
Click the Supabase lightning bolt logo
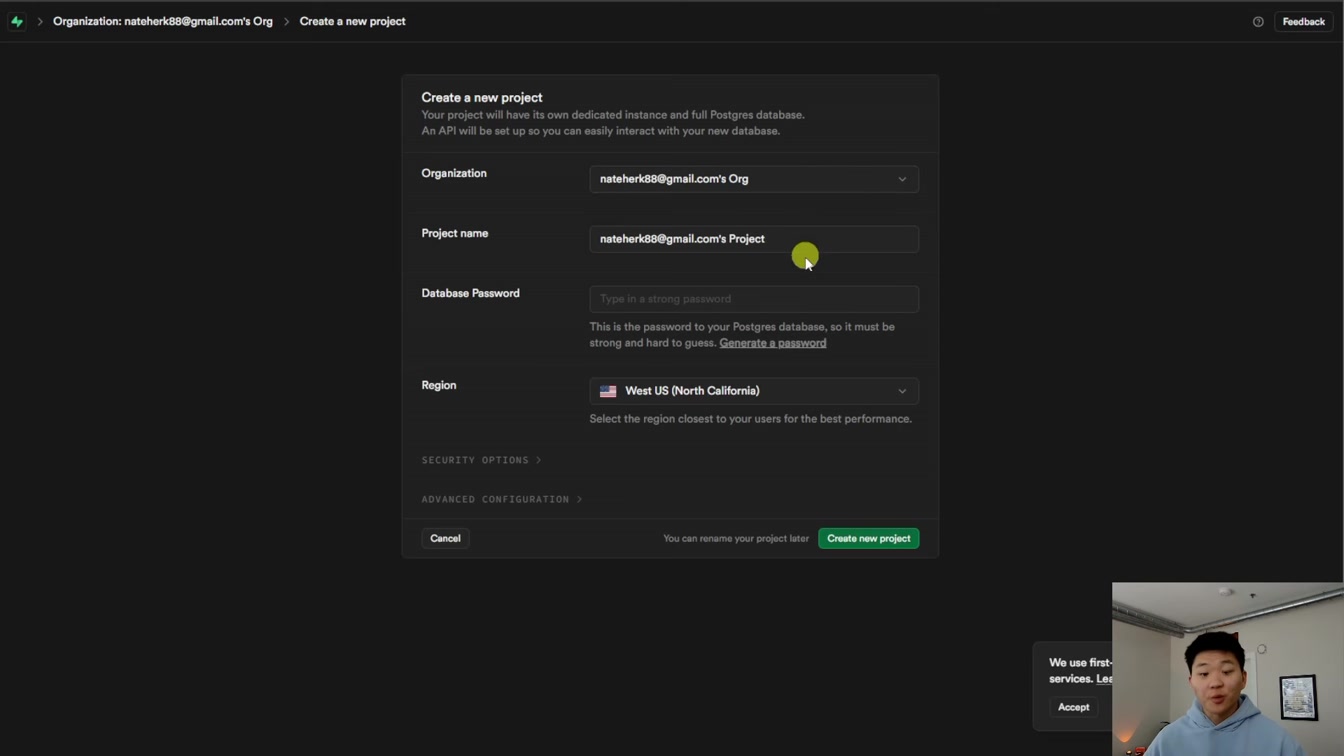tap(17, 21)
